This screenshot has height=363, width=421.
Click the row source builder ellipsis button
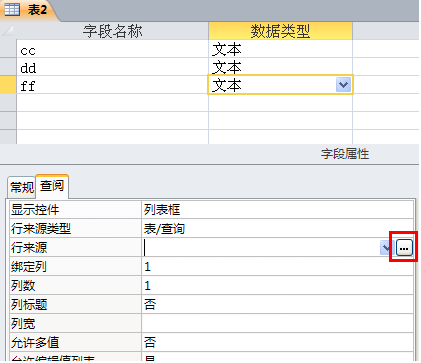point(404,248)
